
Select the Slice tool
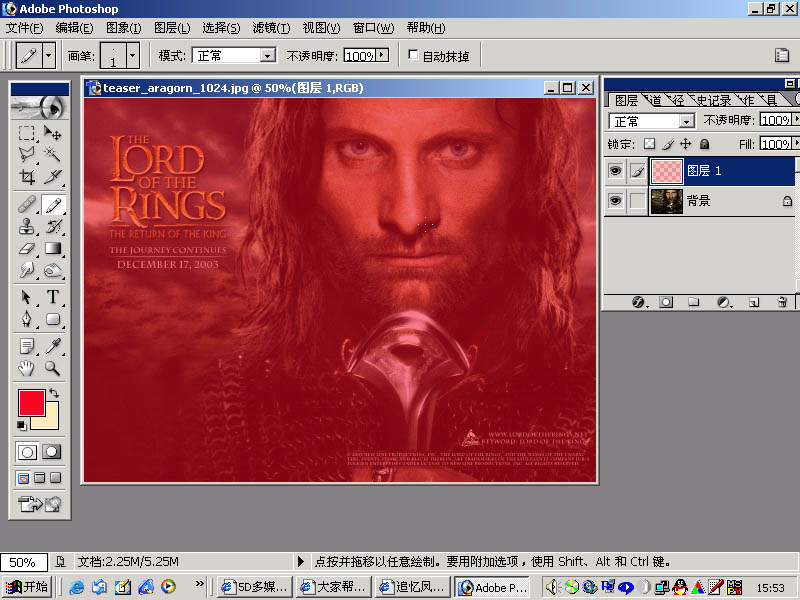[x=53, y=177]
